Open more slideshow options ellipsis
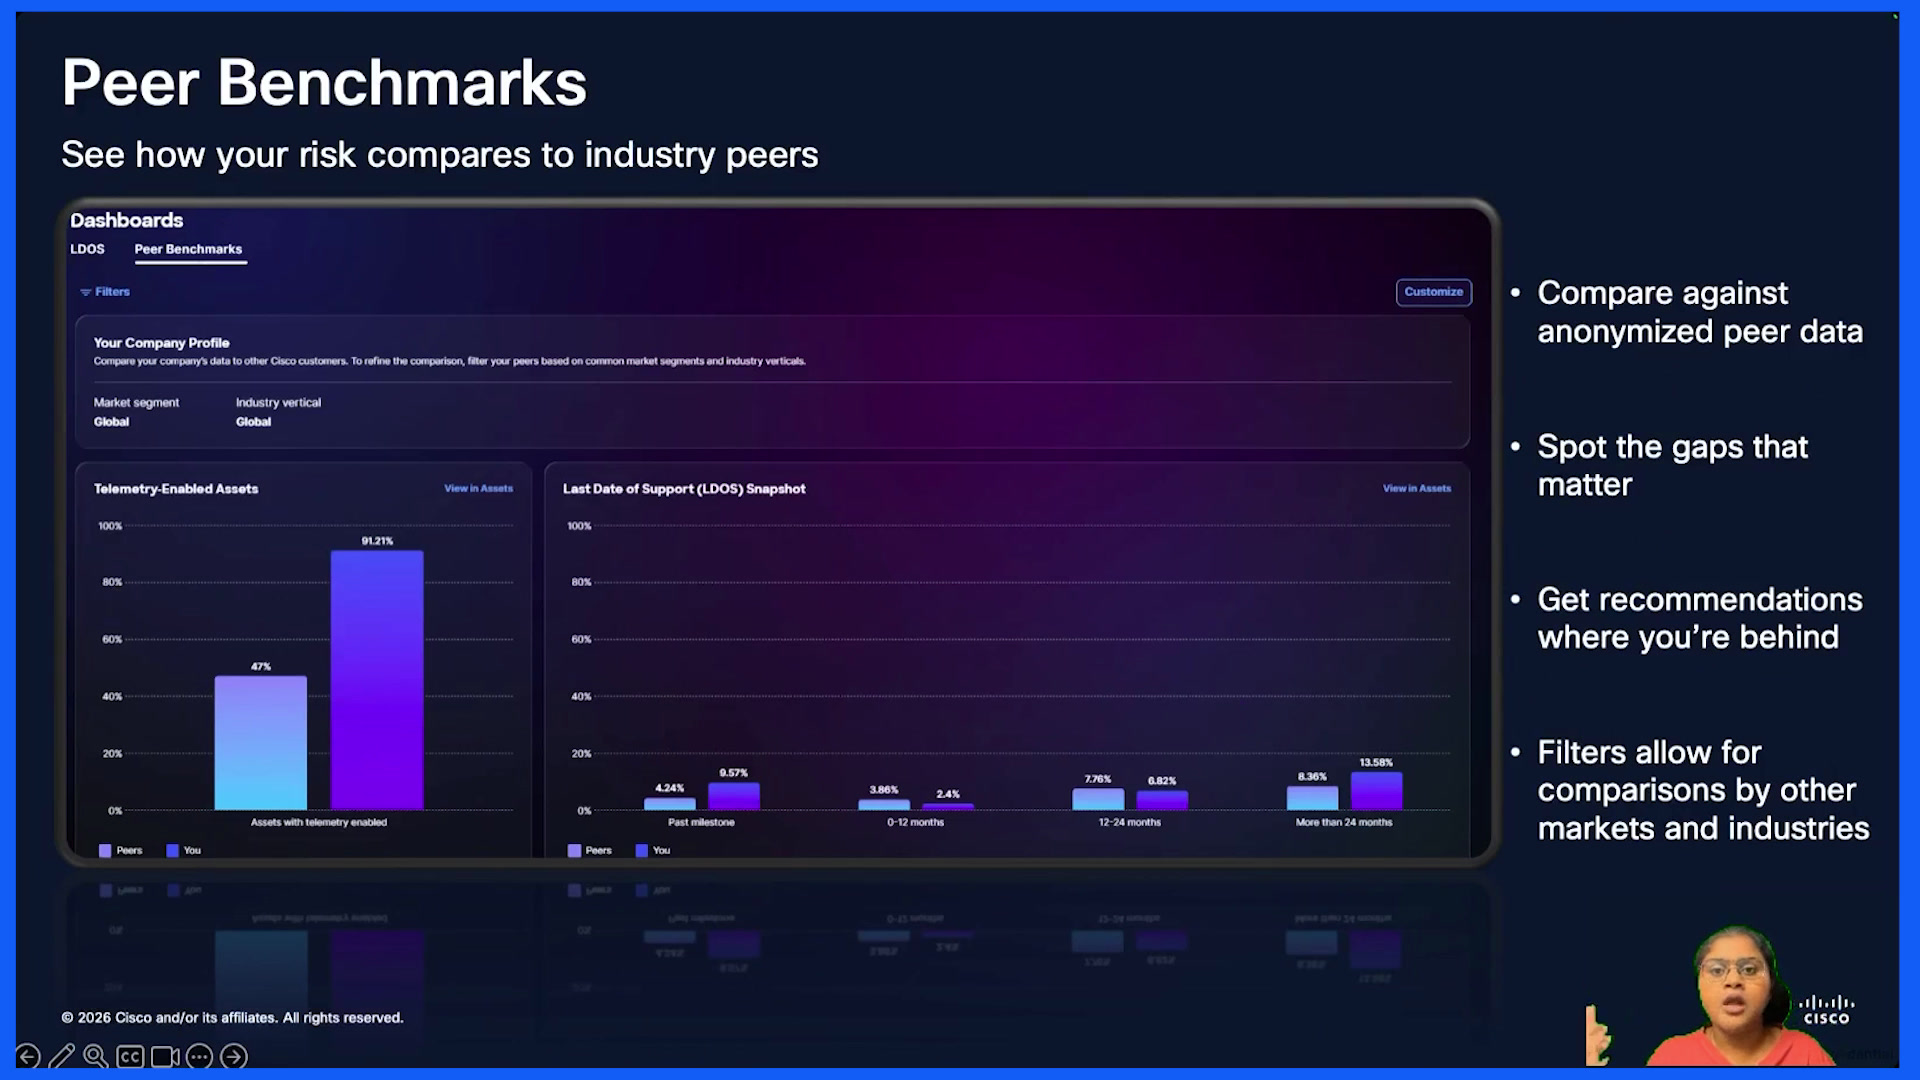1920x1080 pixels. pos(199,1056)
